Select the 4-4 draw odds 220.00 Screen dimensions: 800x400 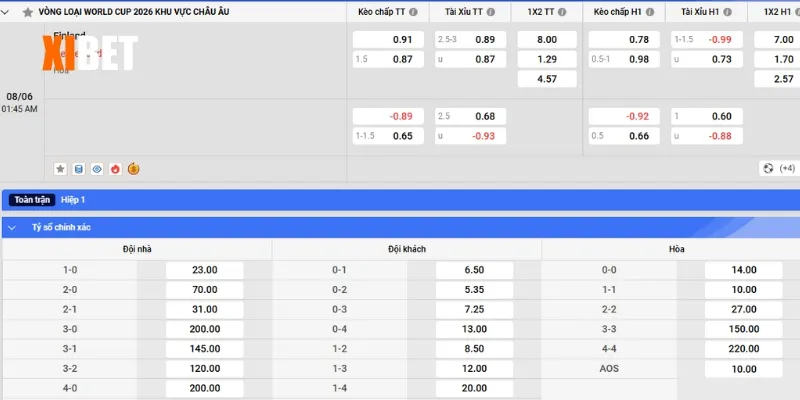tap(743, 349)
